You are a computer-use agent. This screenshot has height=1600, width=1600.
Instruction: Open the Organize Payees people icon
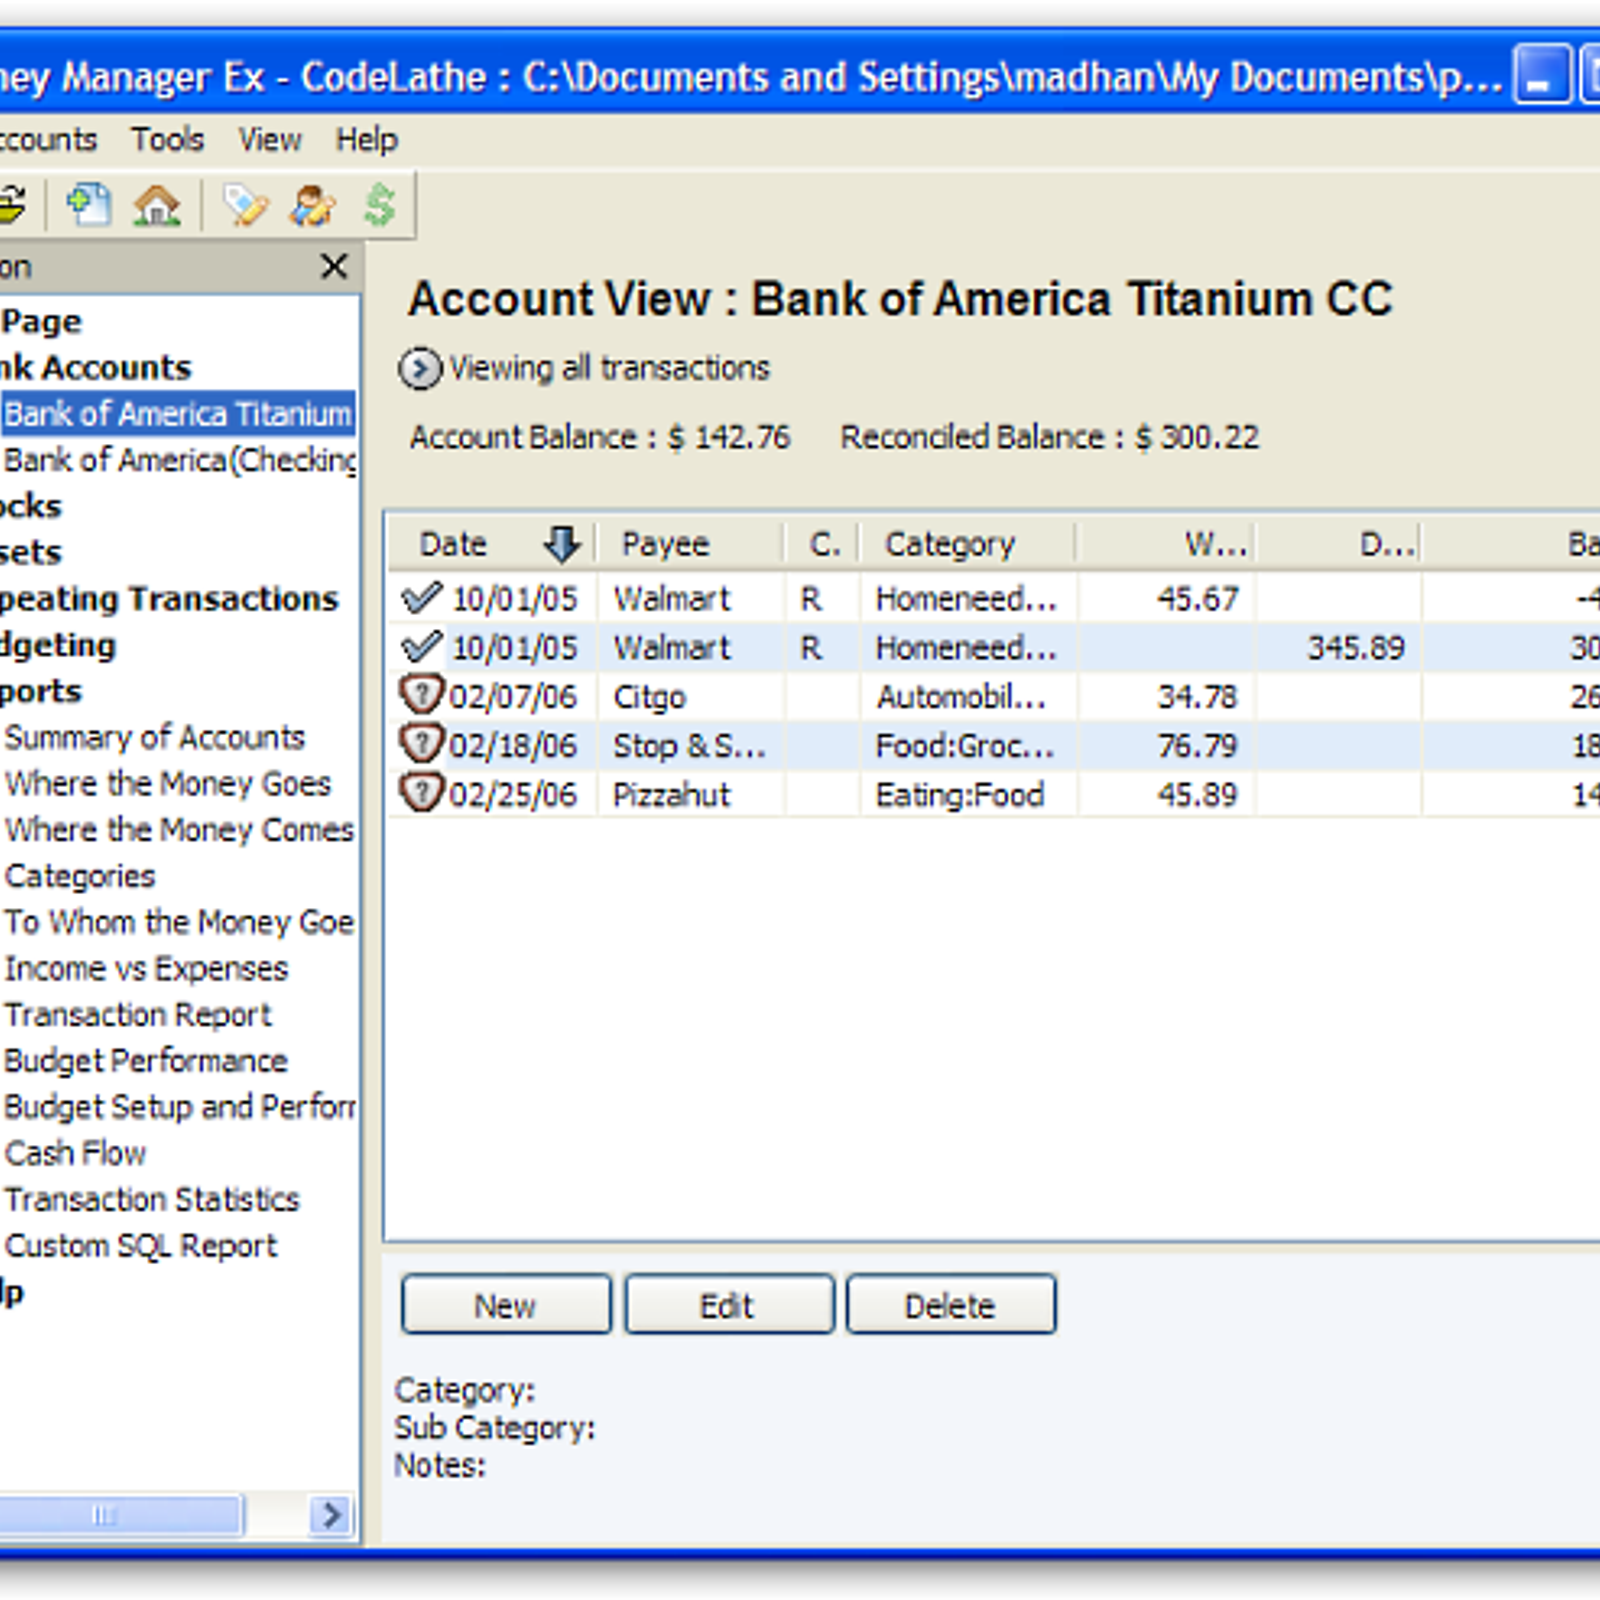313,205
